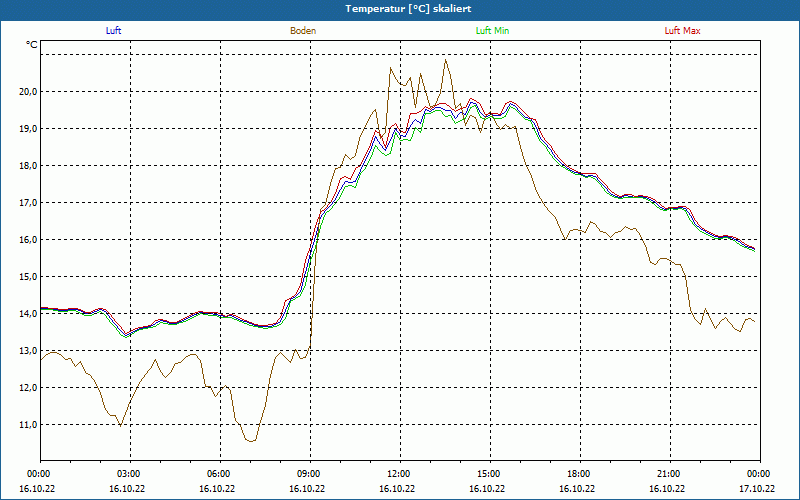Screen dimensions: 800x500
Task: Click the 06:00 time axis label
Action: pos(220,474)
